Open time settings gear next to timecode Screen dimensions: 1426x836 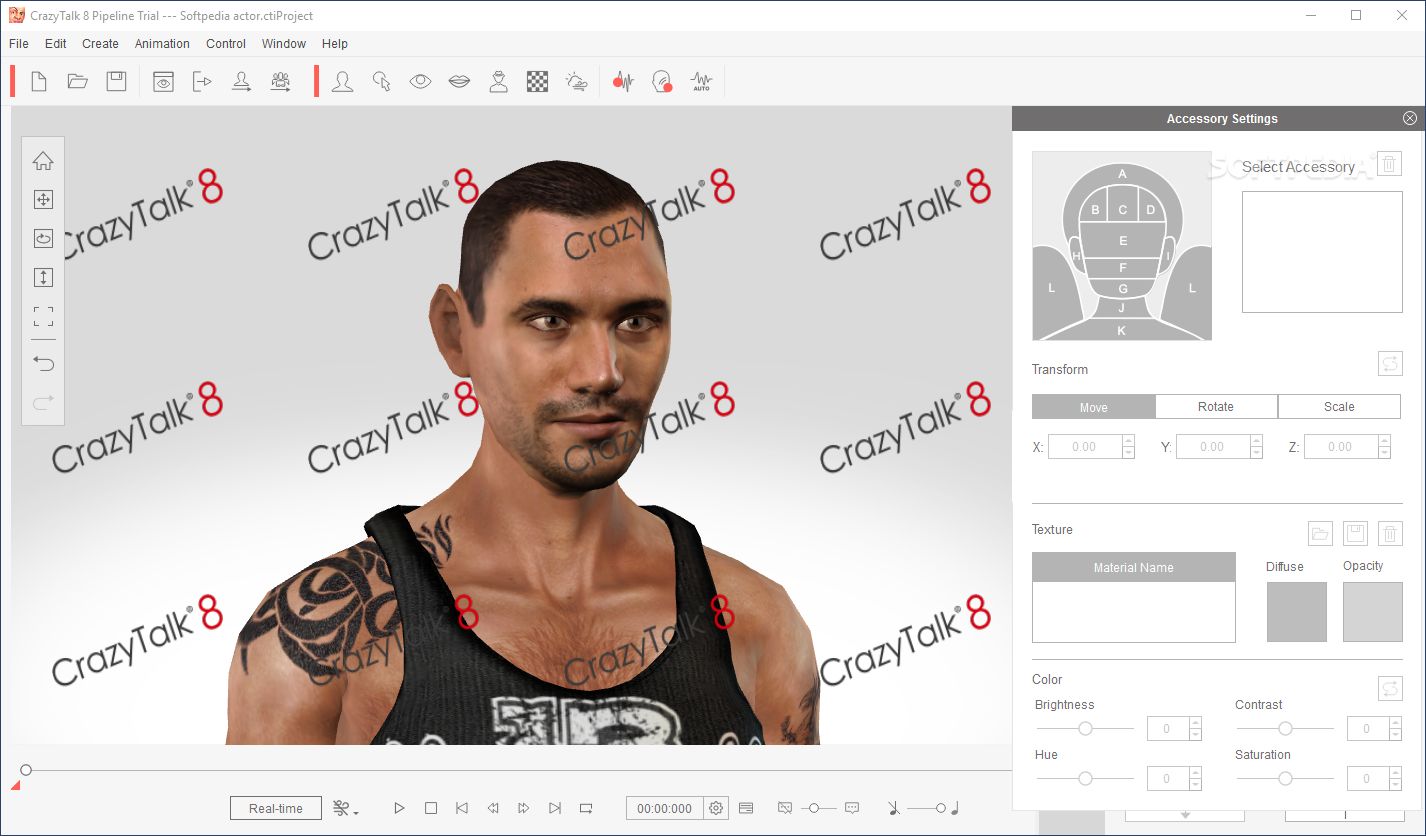pos(716,808)
